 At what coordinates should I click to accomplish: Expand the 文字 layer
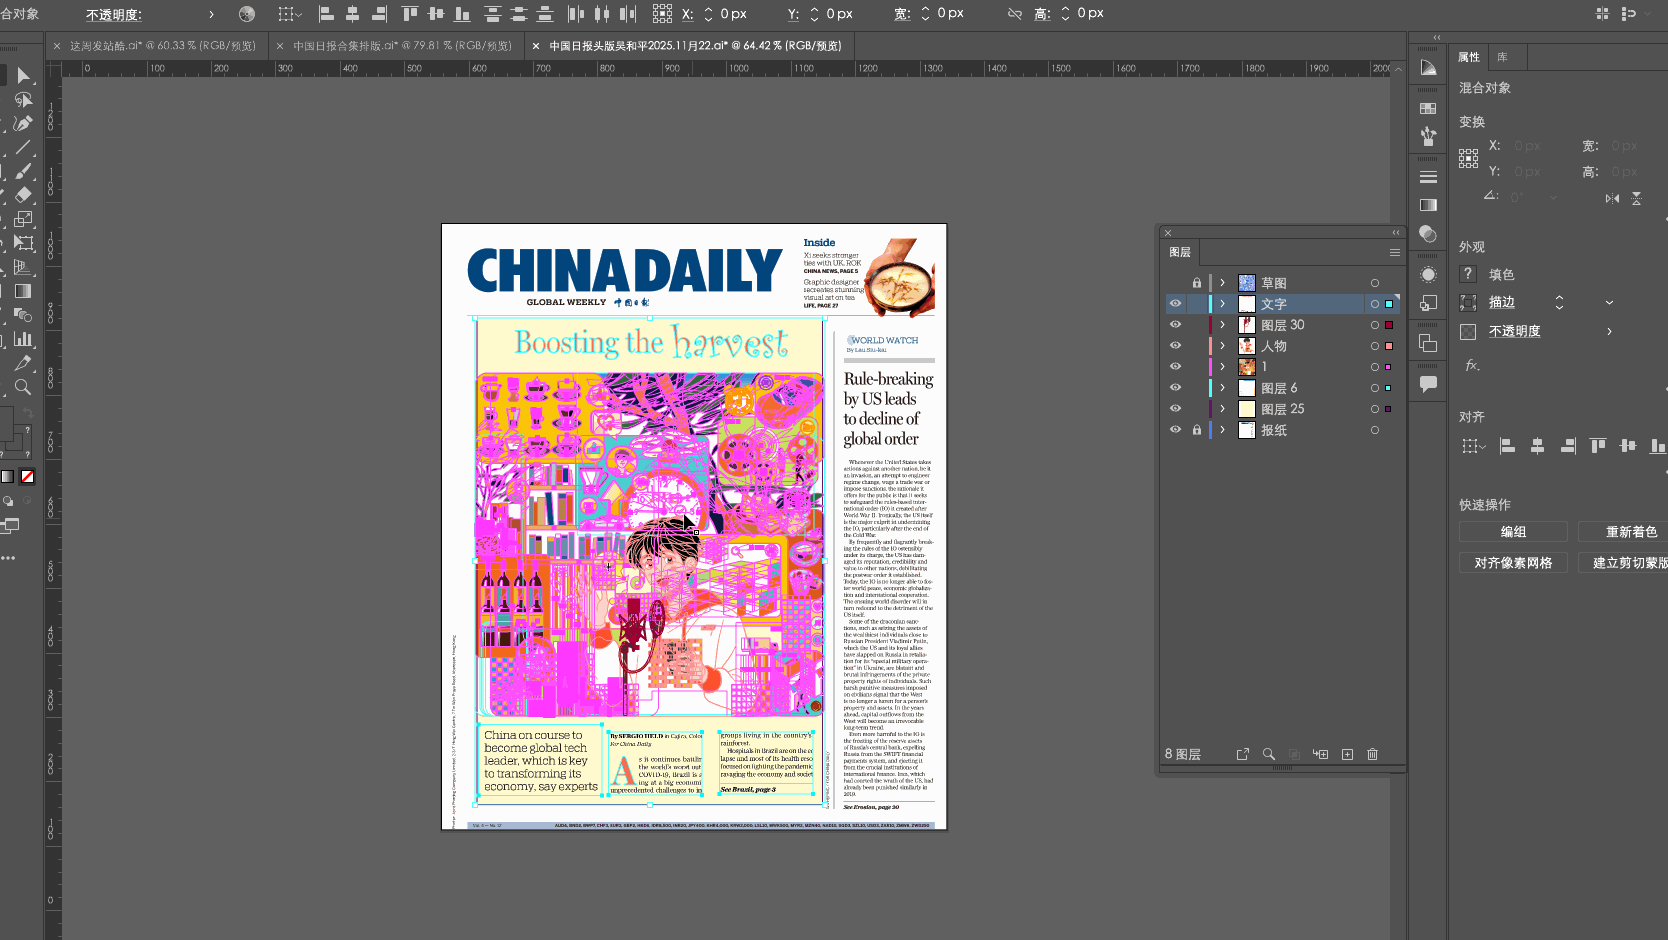(x=1222, y=304)
